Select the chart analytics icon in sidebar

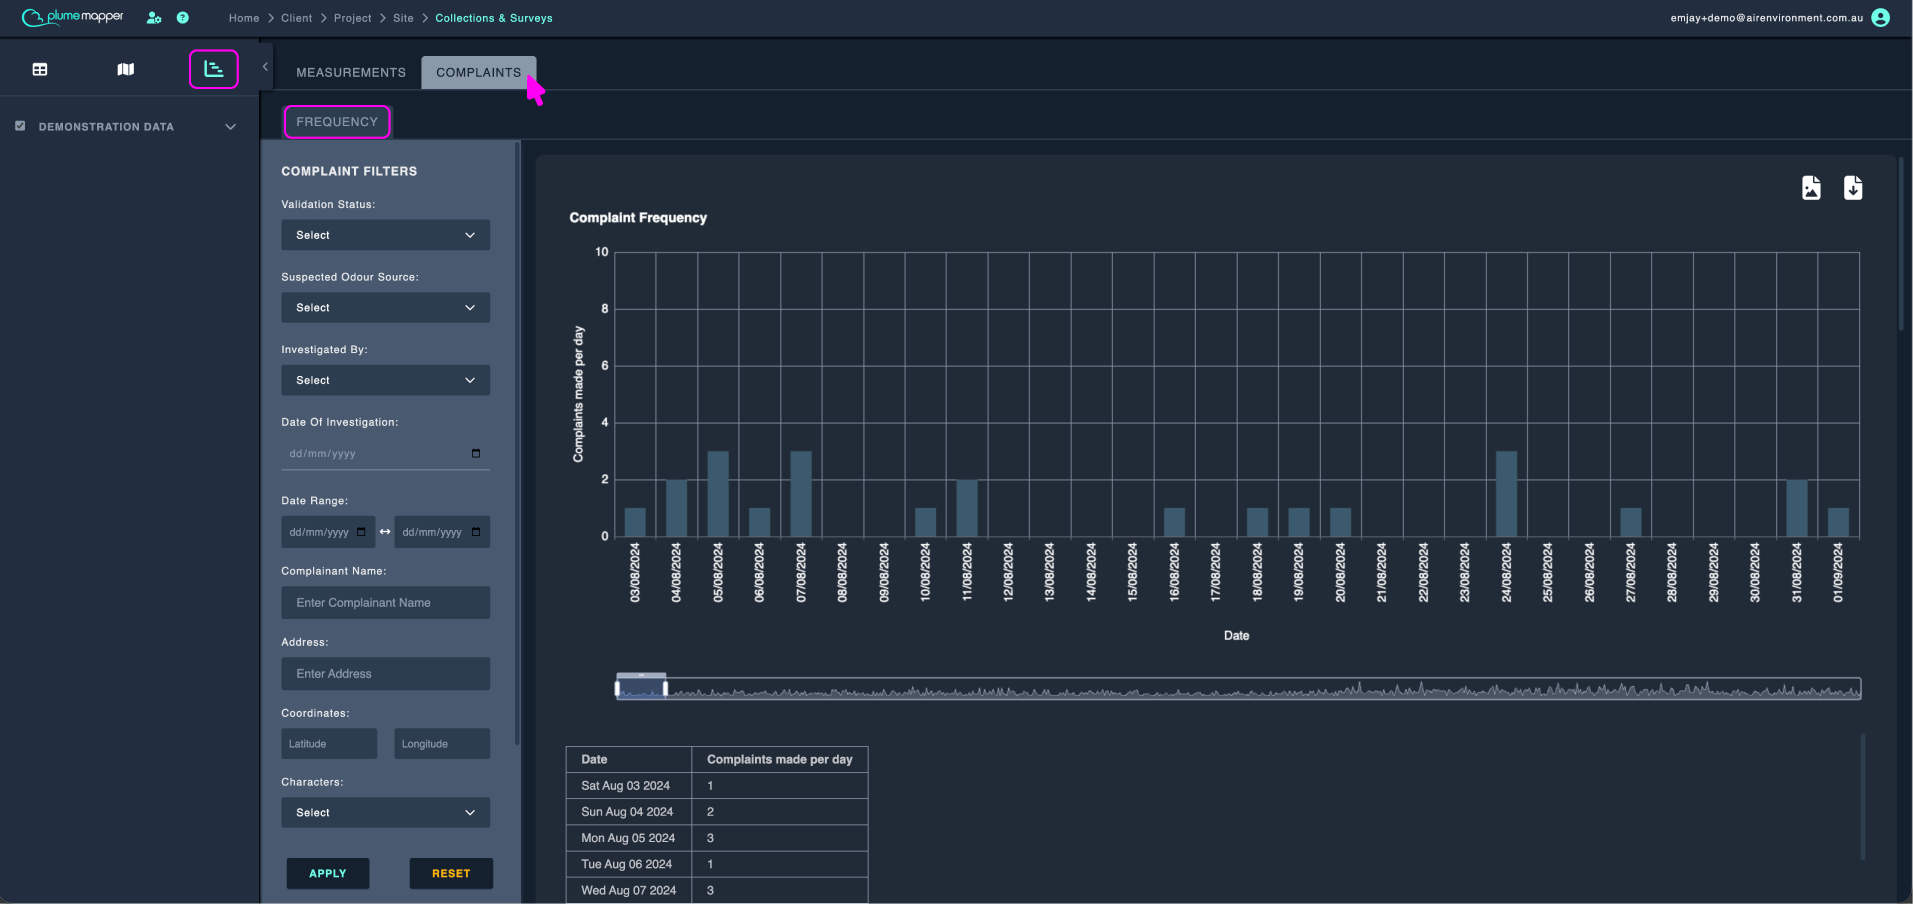click(x=214, y=69)
